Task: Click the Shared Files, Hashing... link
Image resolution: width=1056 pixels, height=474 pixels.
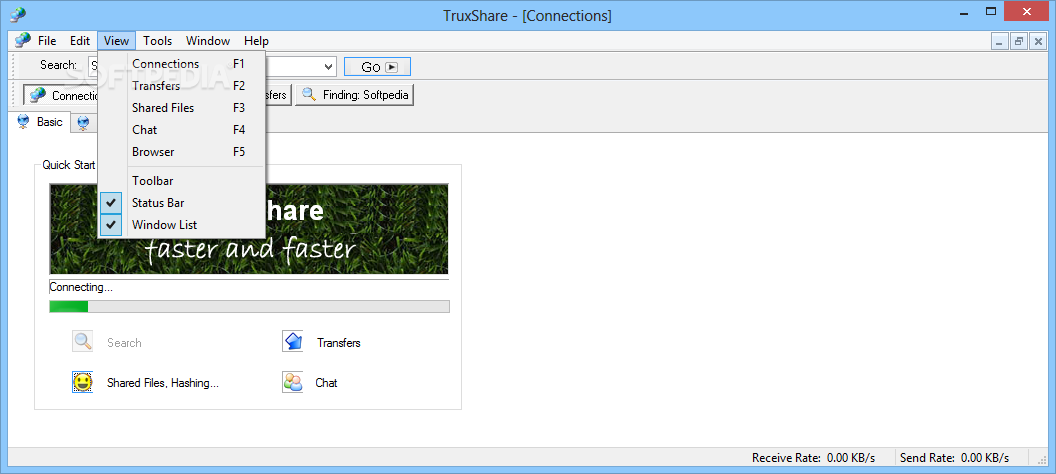Action: (x=163, y=382)
